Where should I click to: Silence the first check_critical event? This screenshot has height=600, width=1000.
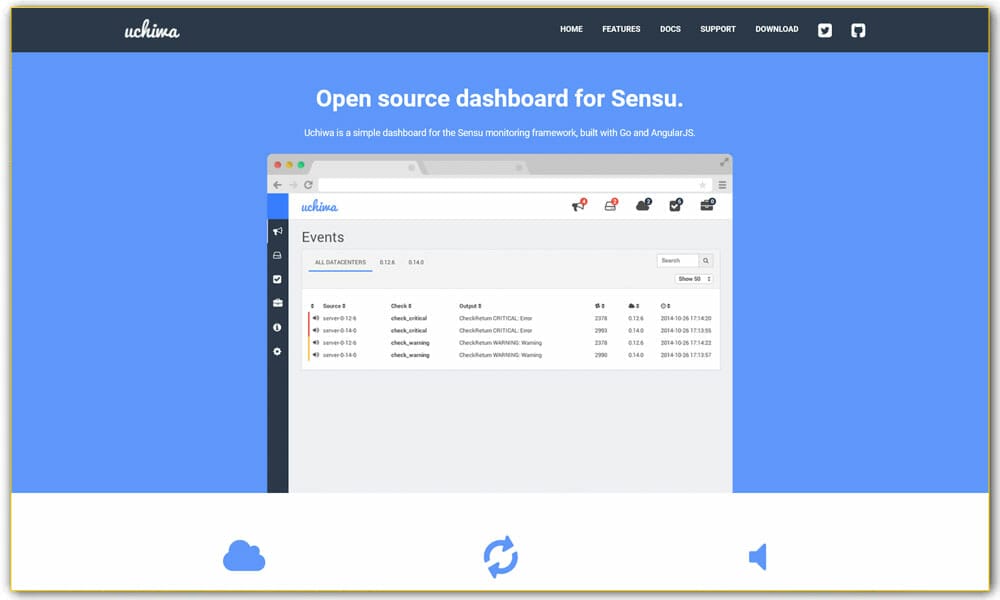(x=316, y=317)
